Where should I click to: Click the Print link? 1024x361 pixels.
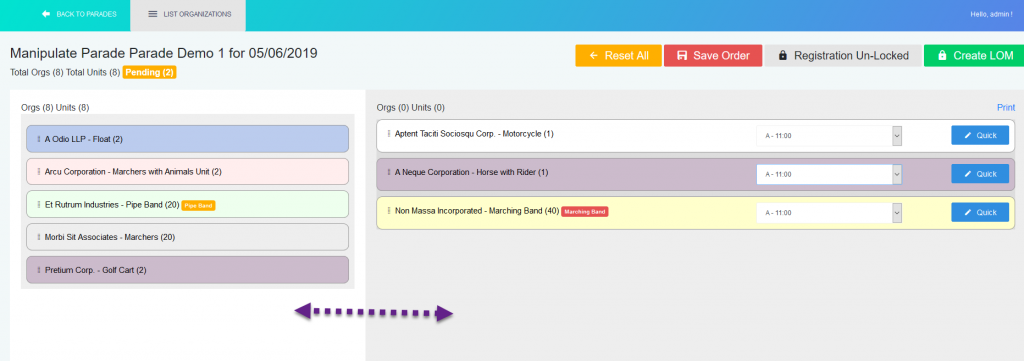pos(1006,107)
